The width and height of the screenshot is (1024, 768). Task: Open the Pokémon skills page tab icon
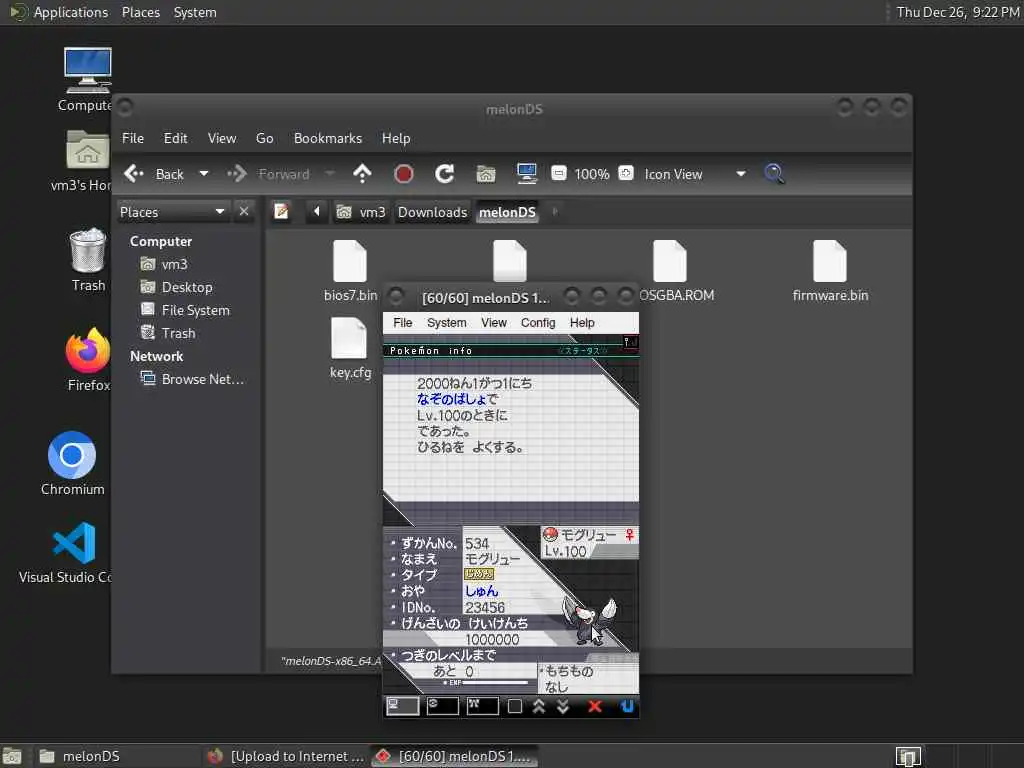(442, 706)
